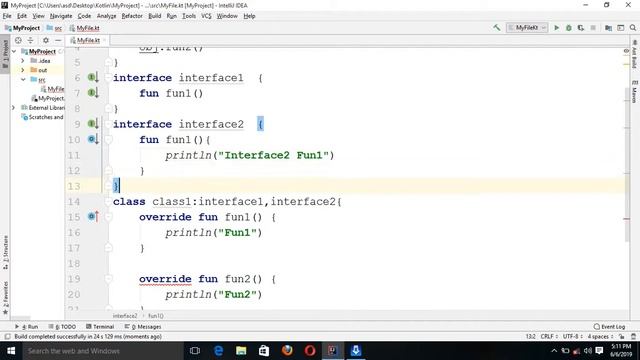Open Windows Store from taskbar
This screenshot has height=360, width=640.
point(264,351)
